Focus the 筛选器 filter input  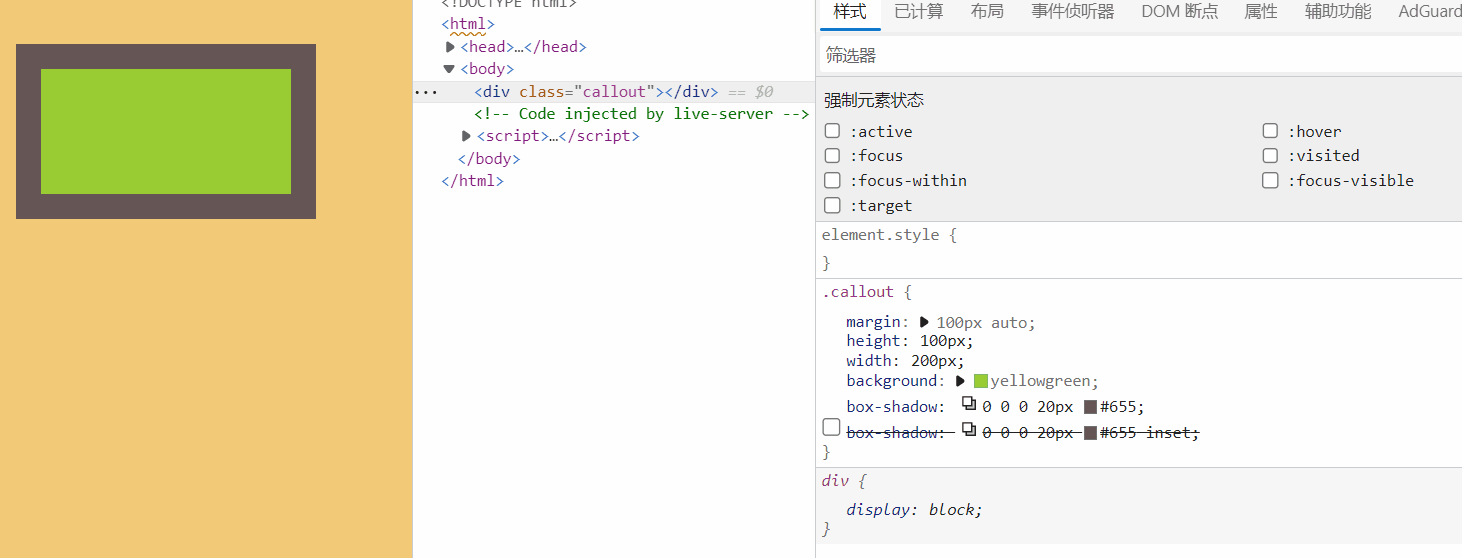point(1139,56)
